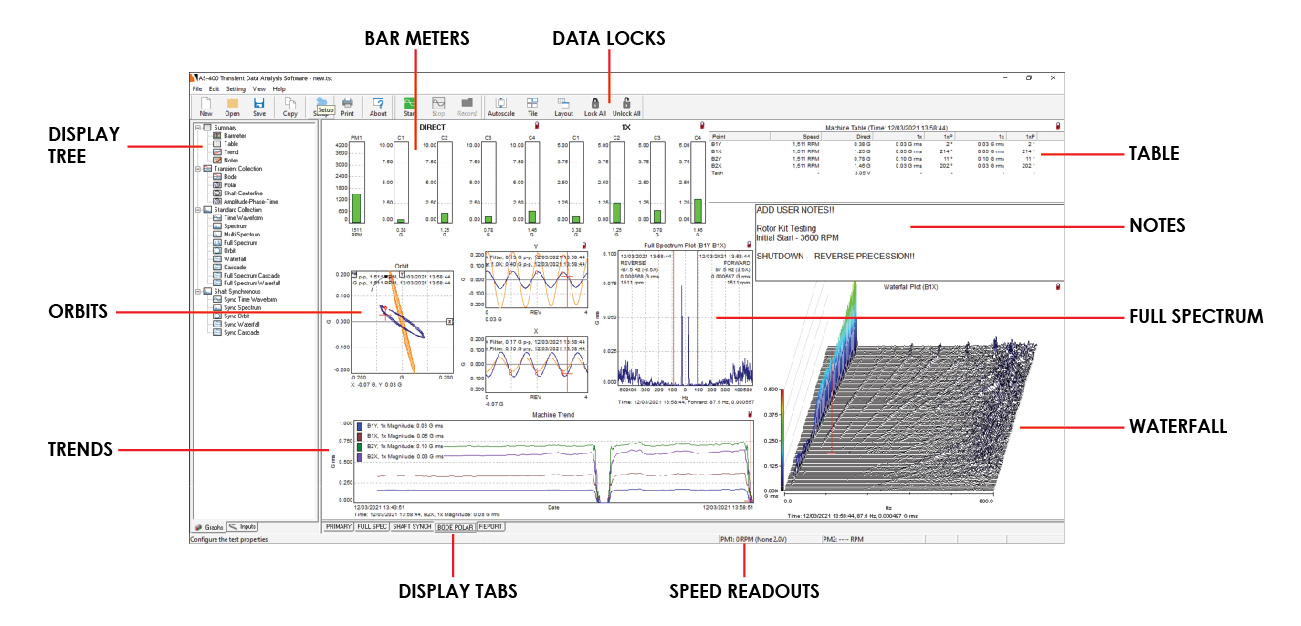Viewport: 1301px width, 626px height.
Task: Toggle the data lock on the DIRECT bar meters
Action: click(537, 125)
